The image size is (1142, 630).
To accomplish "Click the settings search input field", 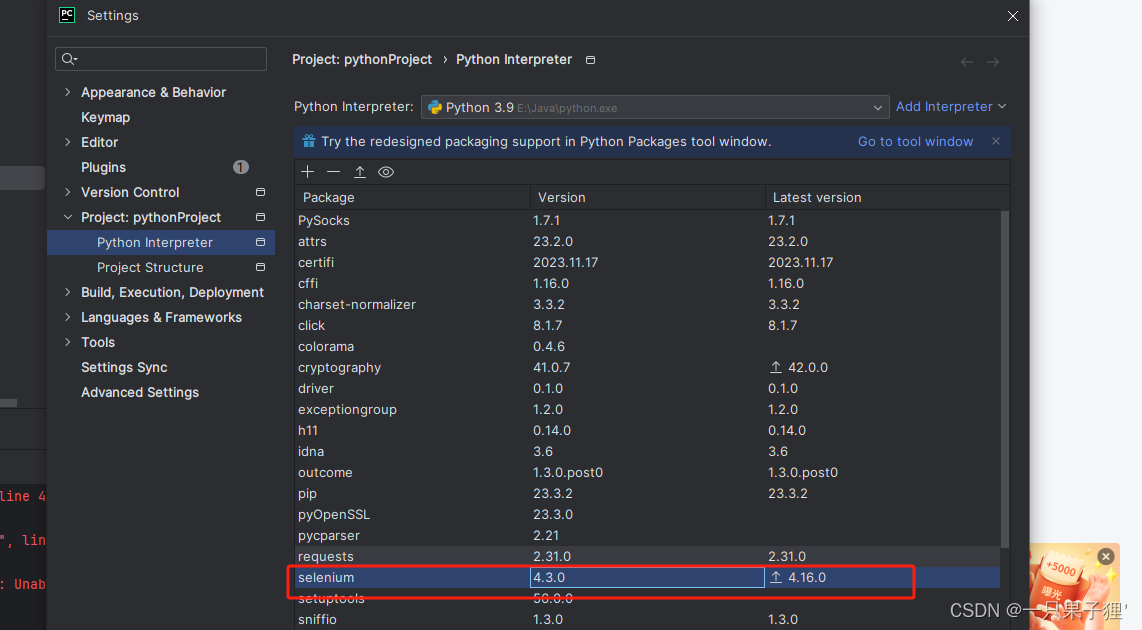I will [x=161, y=59].
